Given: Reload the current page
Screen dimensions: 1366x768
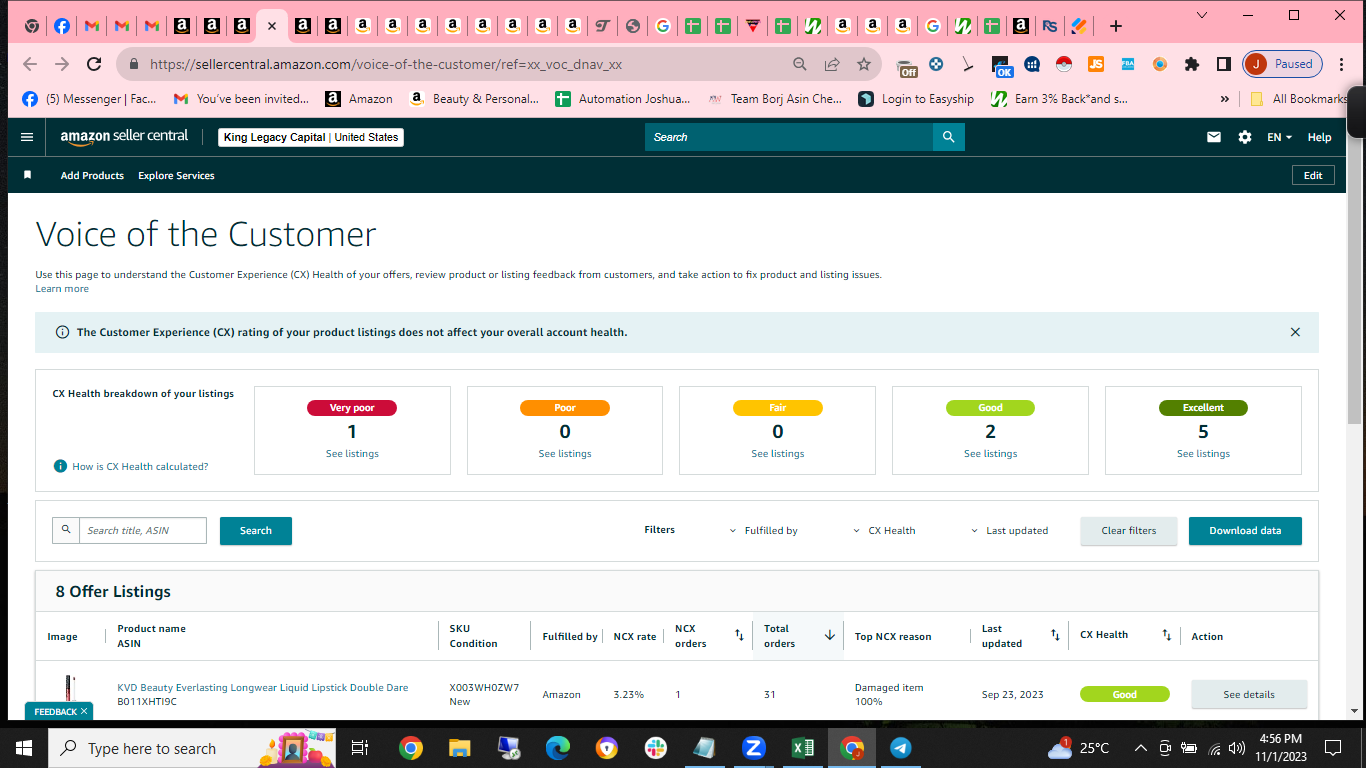Looking at the screenshot, I should [94, 64].
